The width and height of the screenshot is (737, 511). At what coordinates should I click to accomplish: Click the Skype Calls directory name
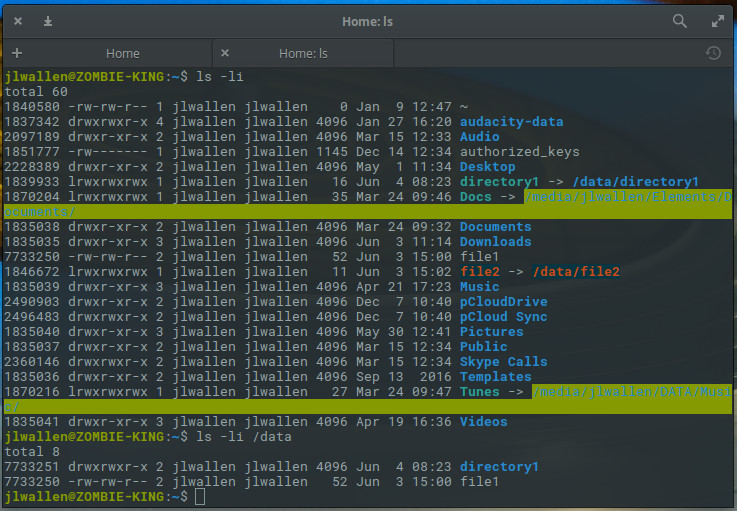click(x=503, y=361)
